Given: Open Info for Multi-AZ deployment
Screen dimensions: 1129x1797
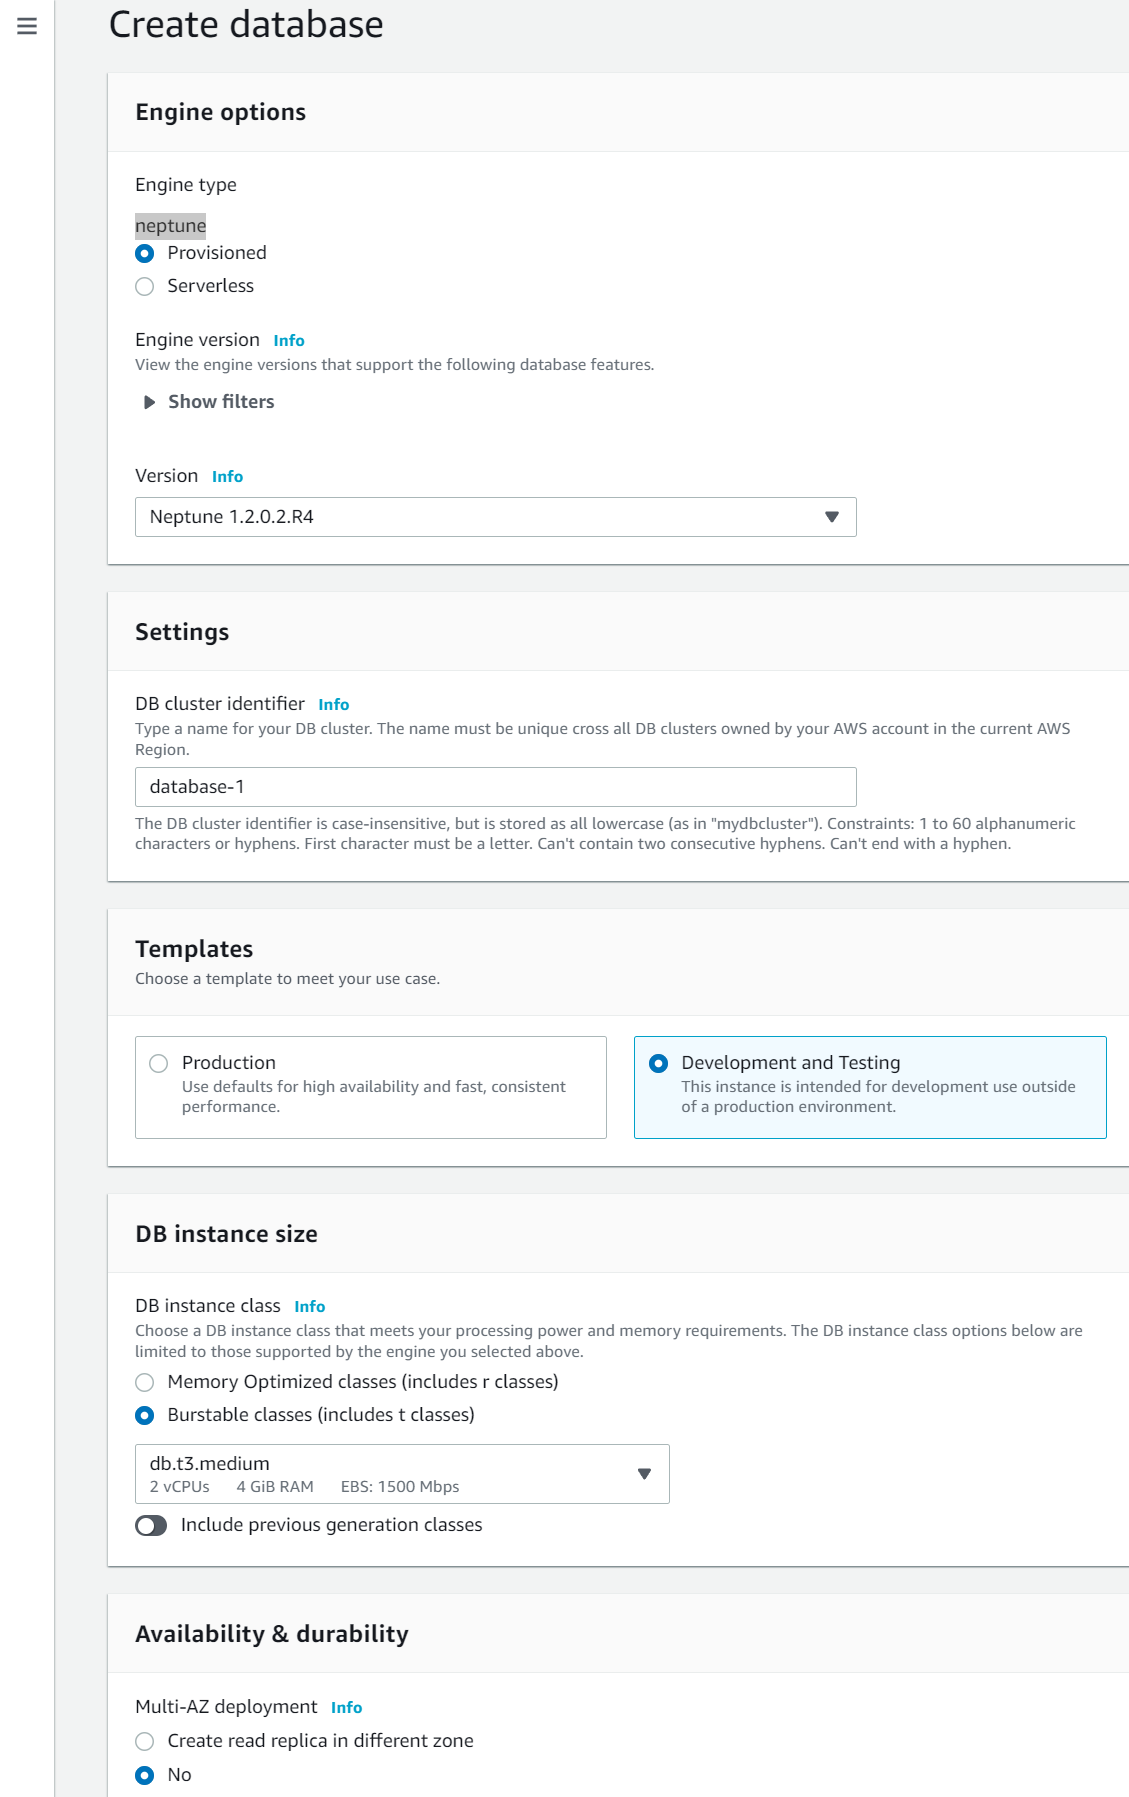Looking at the screenshot, I should [346, 1708].
